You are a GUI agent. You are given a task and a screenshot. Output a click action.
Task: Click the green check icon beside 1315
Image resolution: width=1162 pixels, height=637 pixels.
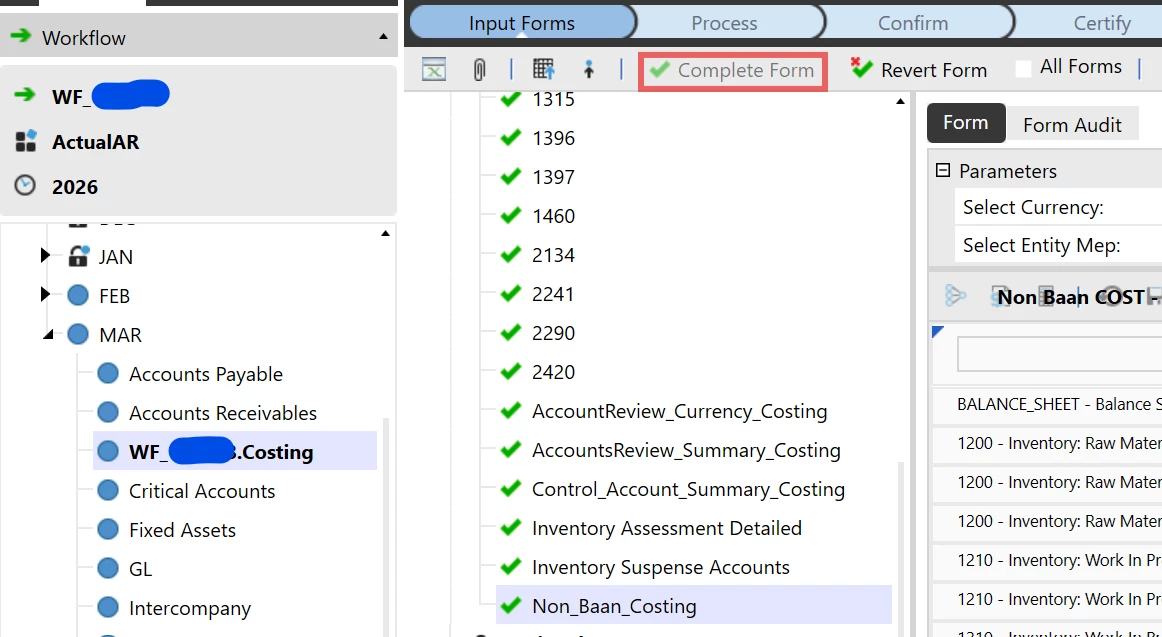[511, 99]
